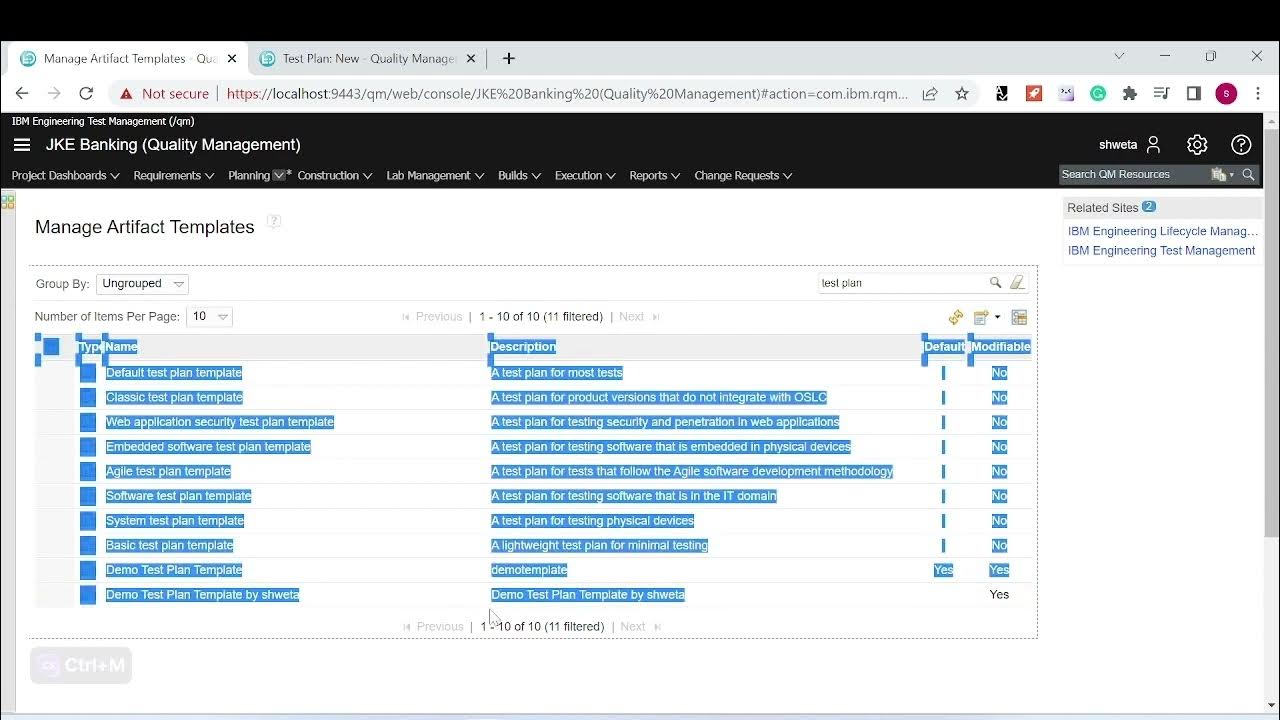This screenshot has height=720, width=1280.
Task: Open Default test plan template
Action: coord(174,373)
